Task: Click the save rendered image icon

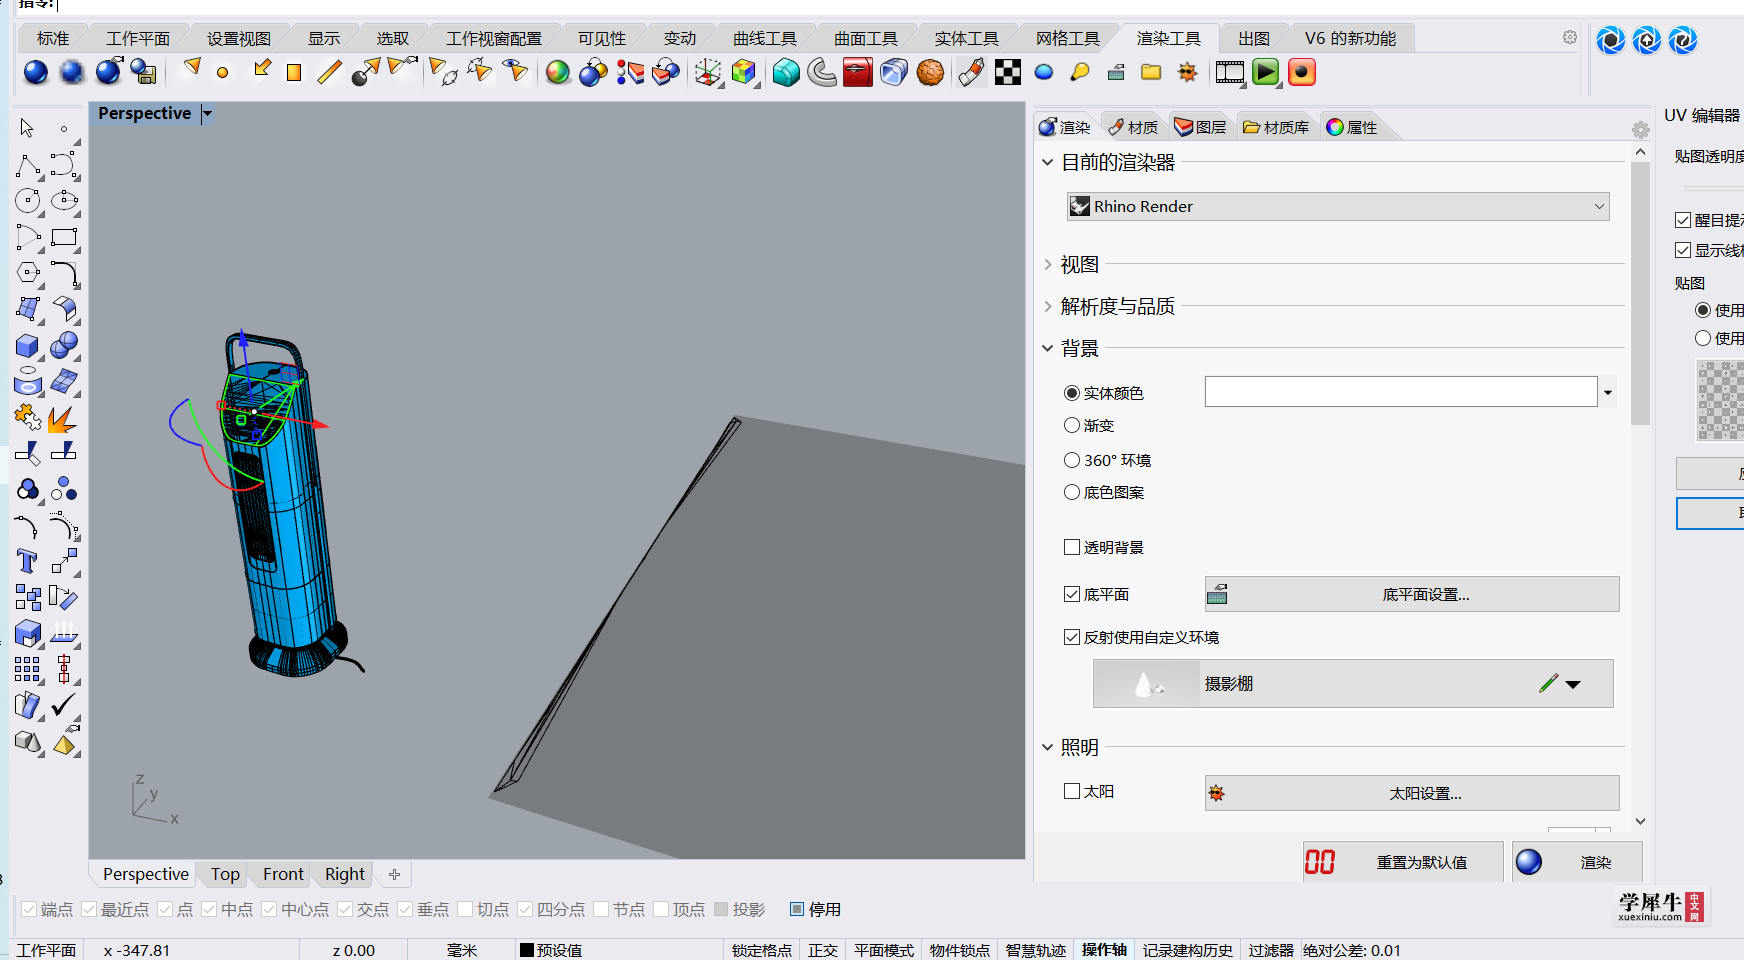Action: [144, 72]
